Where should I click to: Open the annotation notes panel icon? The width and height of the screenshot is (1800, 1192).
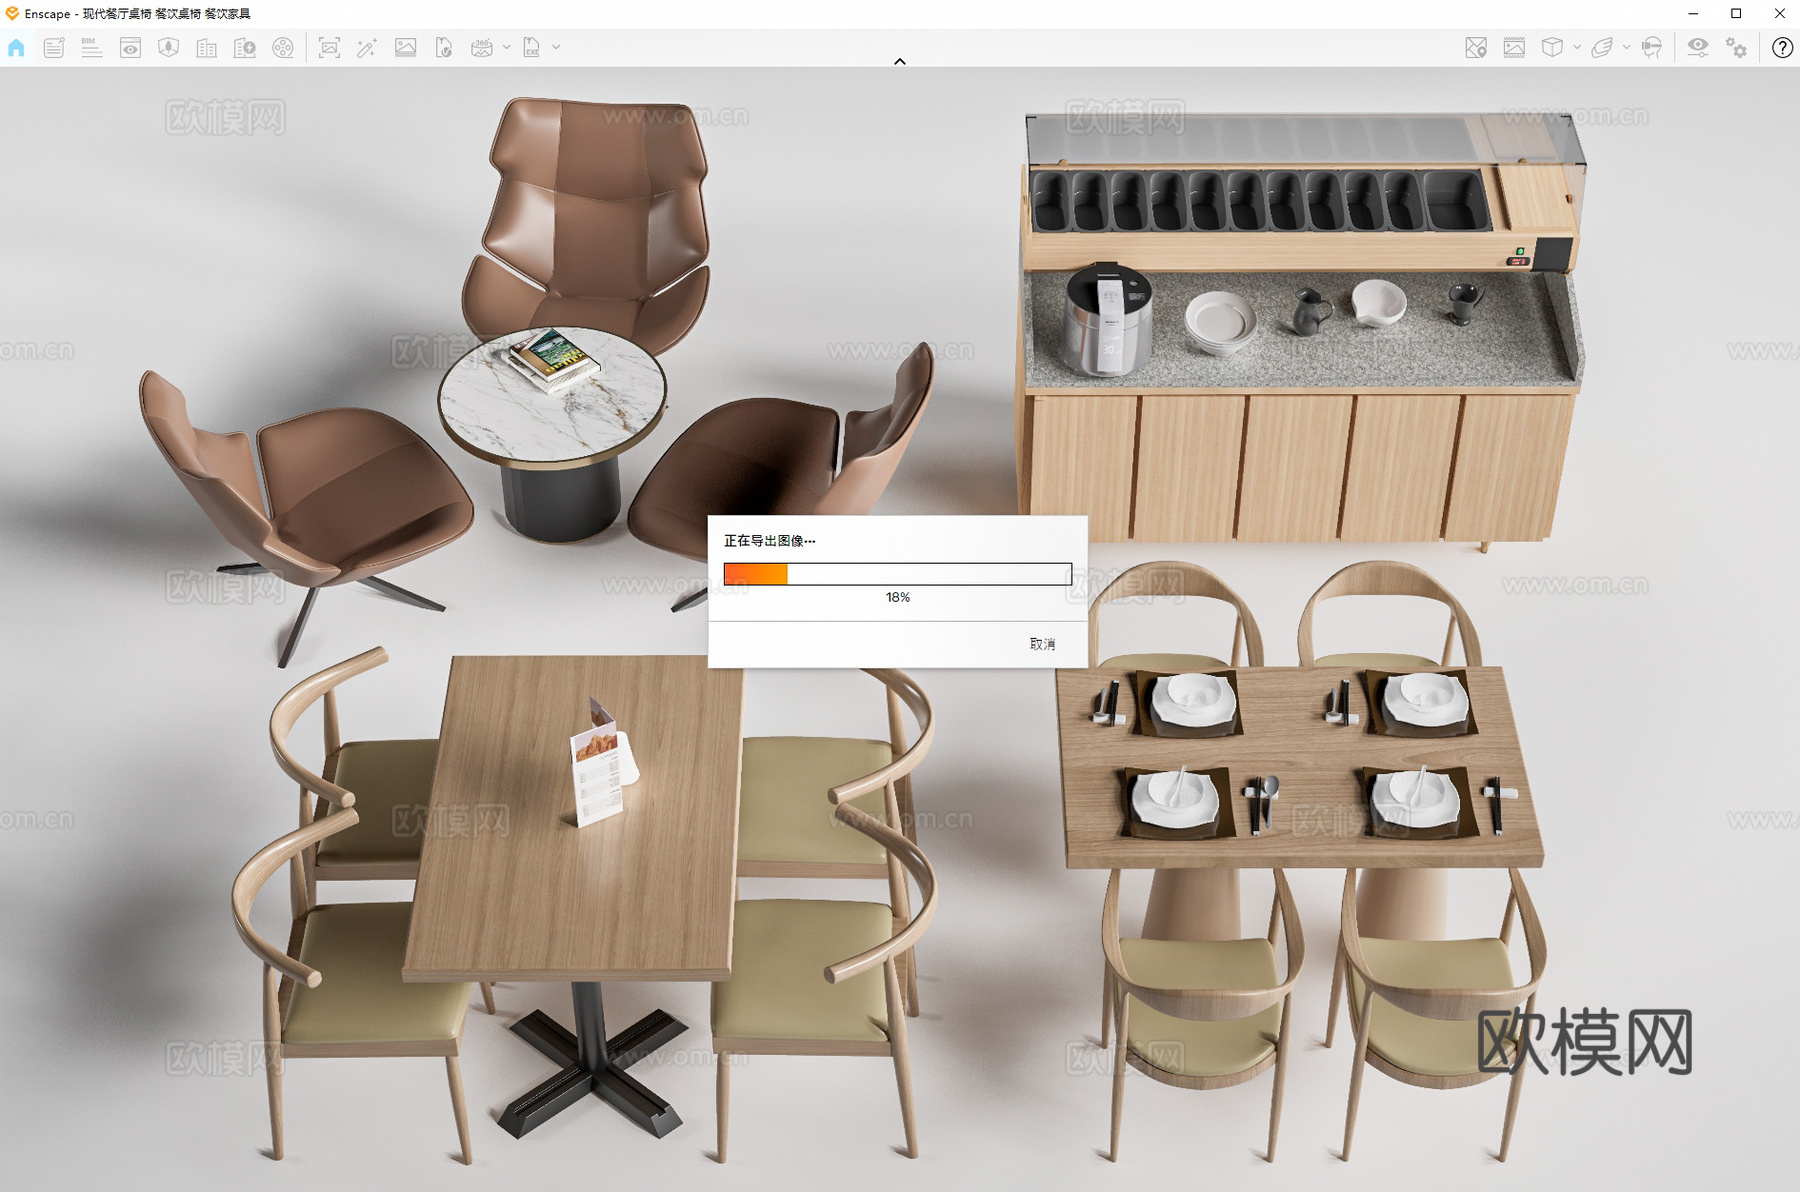click(x=54, y=48)
